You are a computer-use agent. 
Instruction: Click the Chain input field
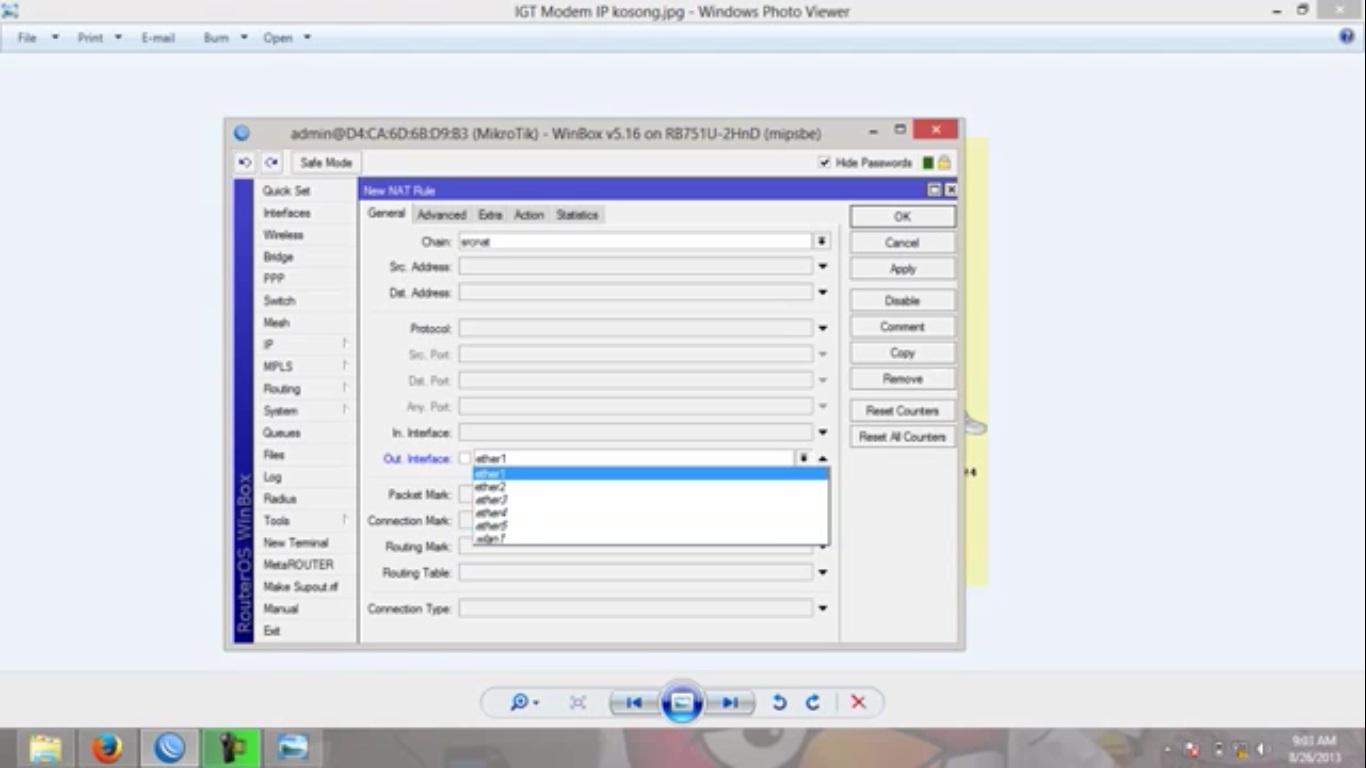[635, 241]
